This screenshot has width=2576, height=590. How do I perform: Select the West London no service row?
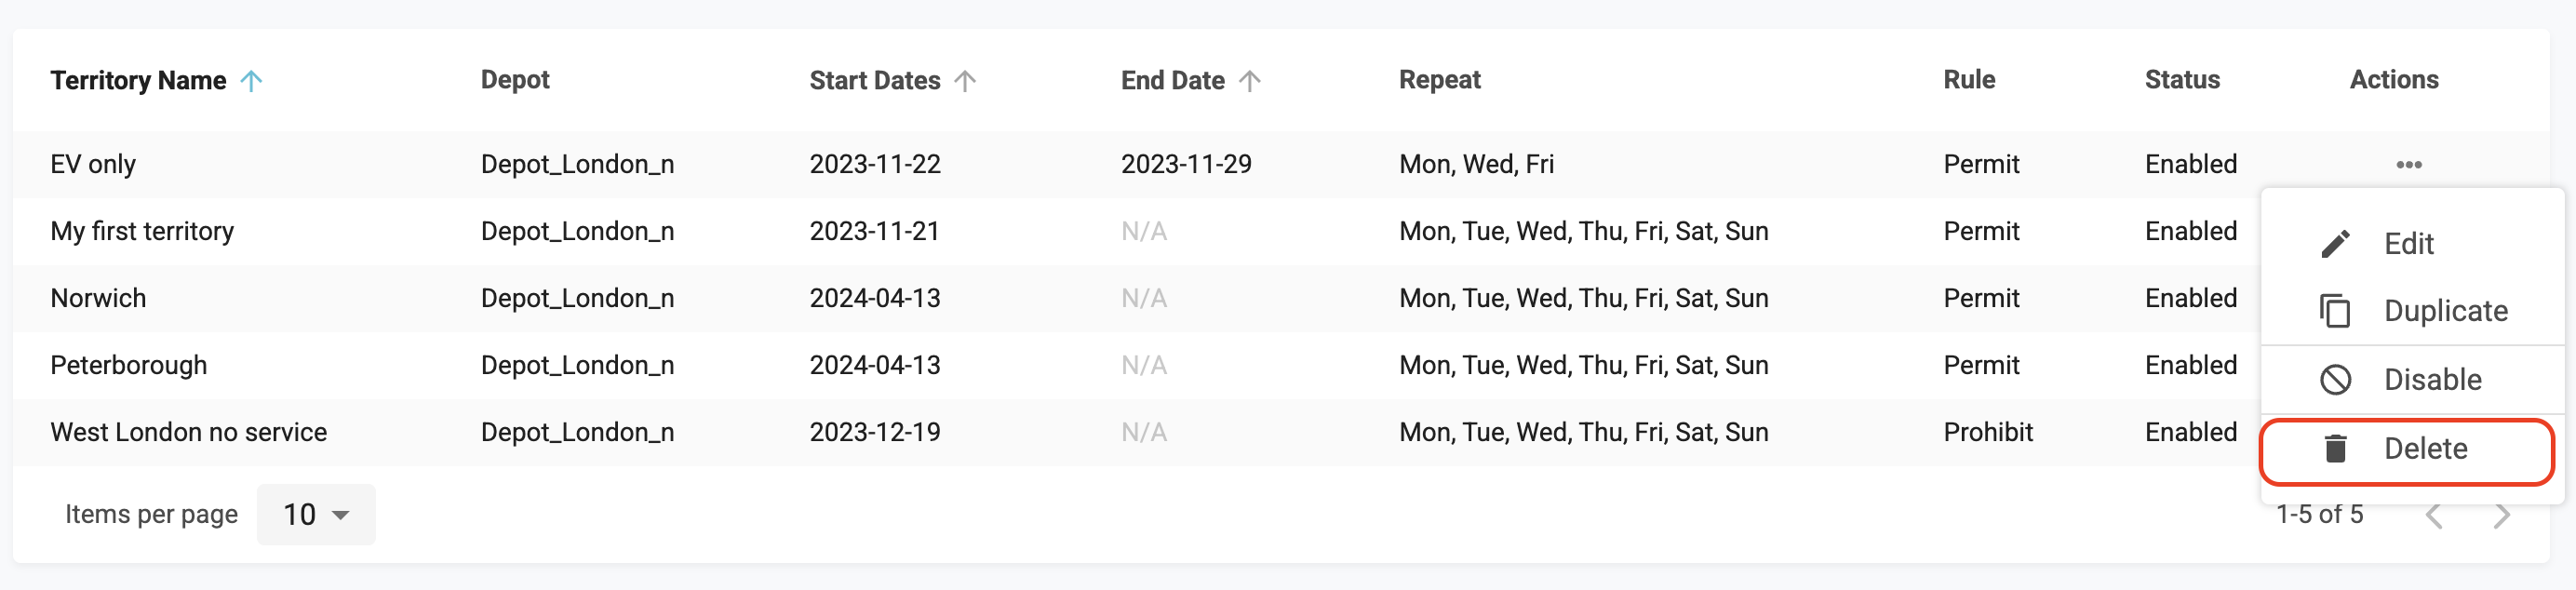pyautogui.click(x=188, y=433)
